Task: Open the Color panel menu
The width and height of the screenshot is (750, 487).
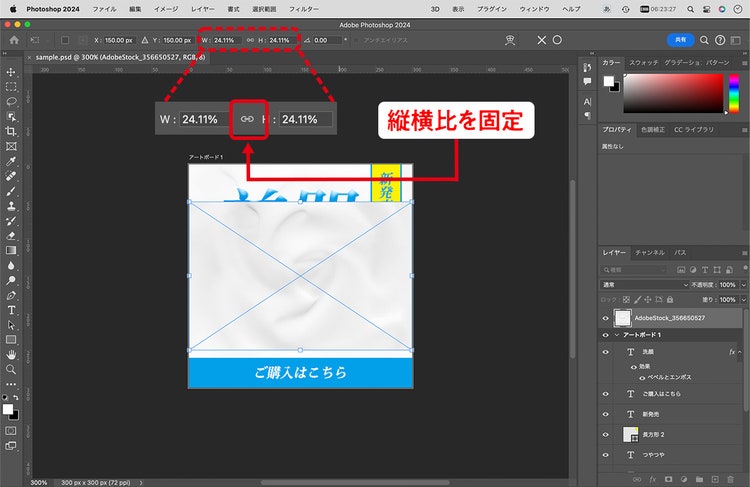Action: (744, 63)
